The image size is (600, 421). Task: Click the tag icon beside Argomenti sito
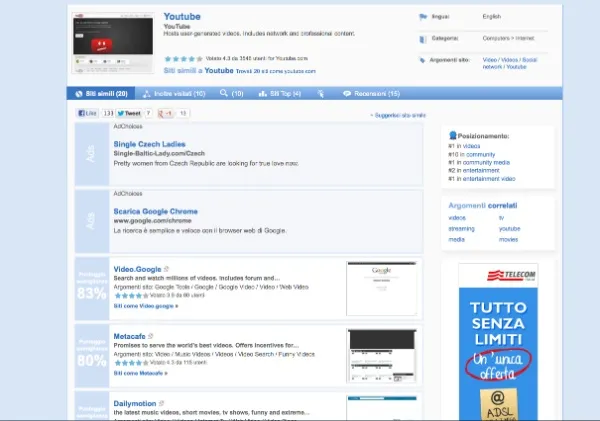[x=422, y=60]
